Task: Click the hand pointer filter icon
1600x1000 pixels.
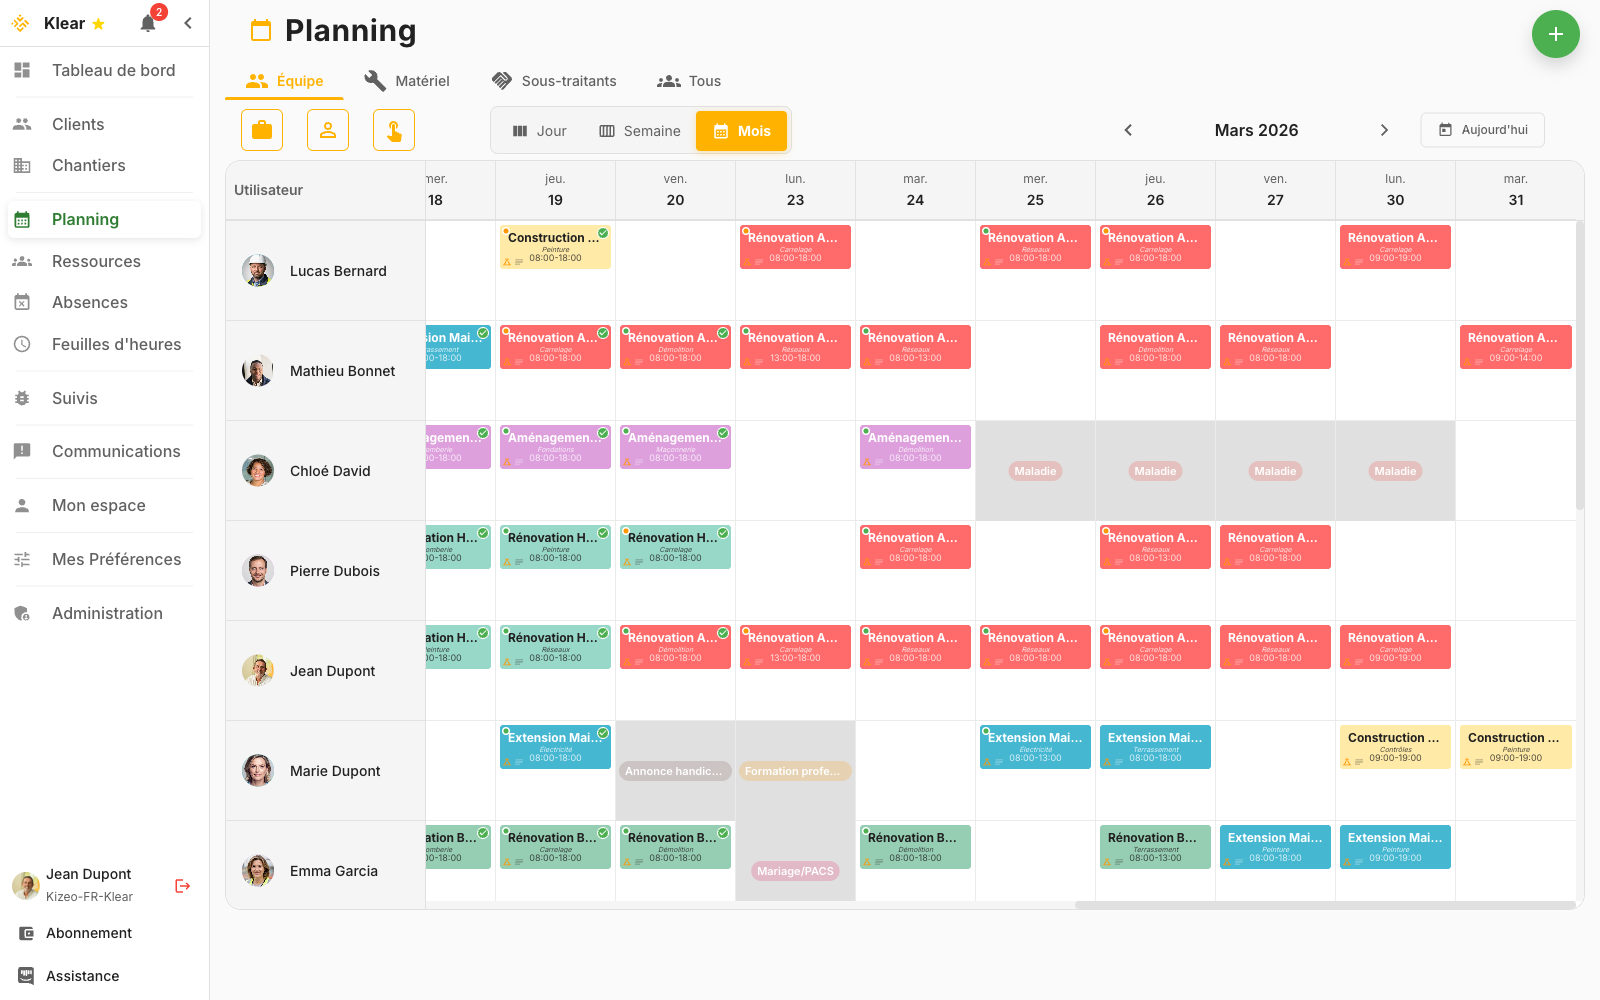Action: pyautogui.click(x=394, y=130)
